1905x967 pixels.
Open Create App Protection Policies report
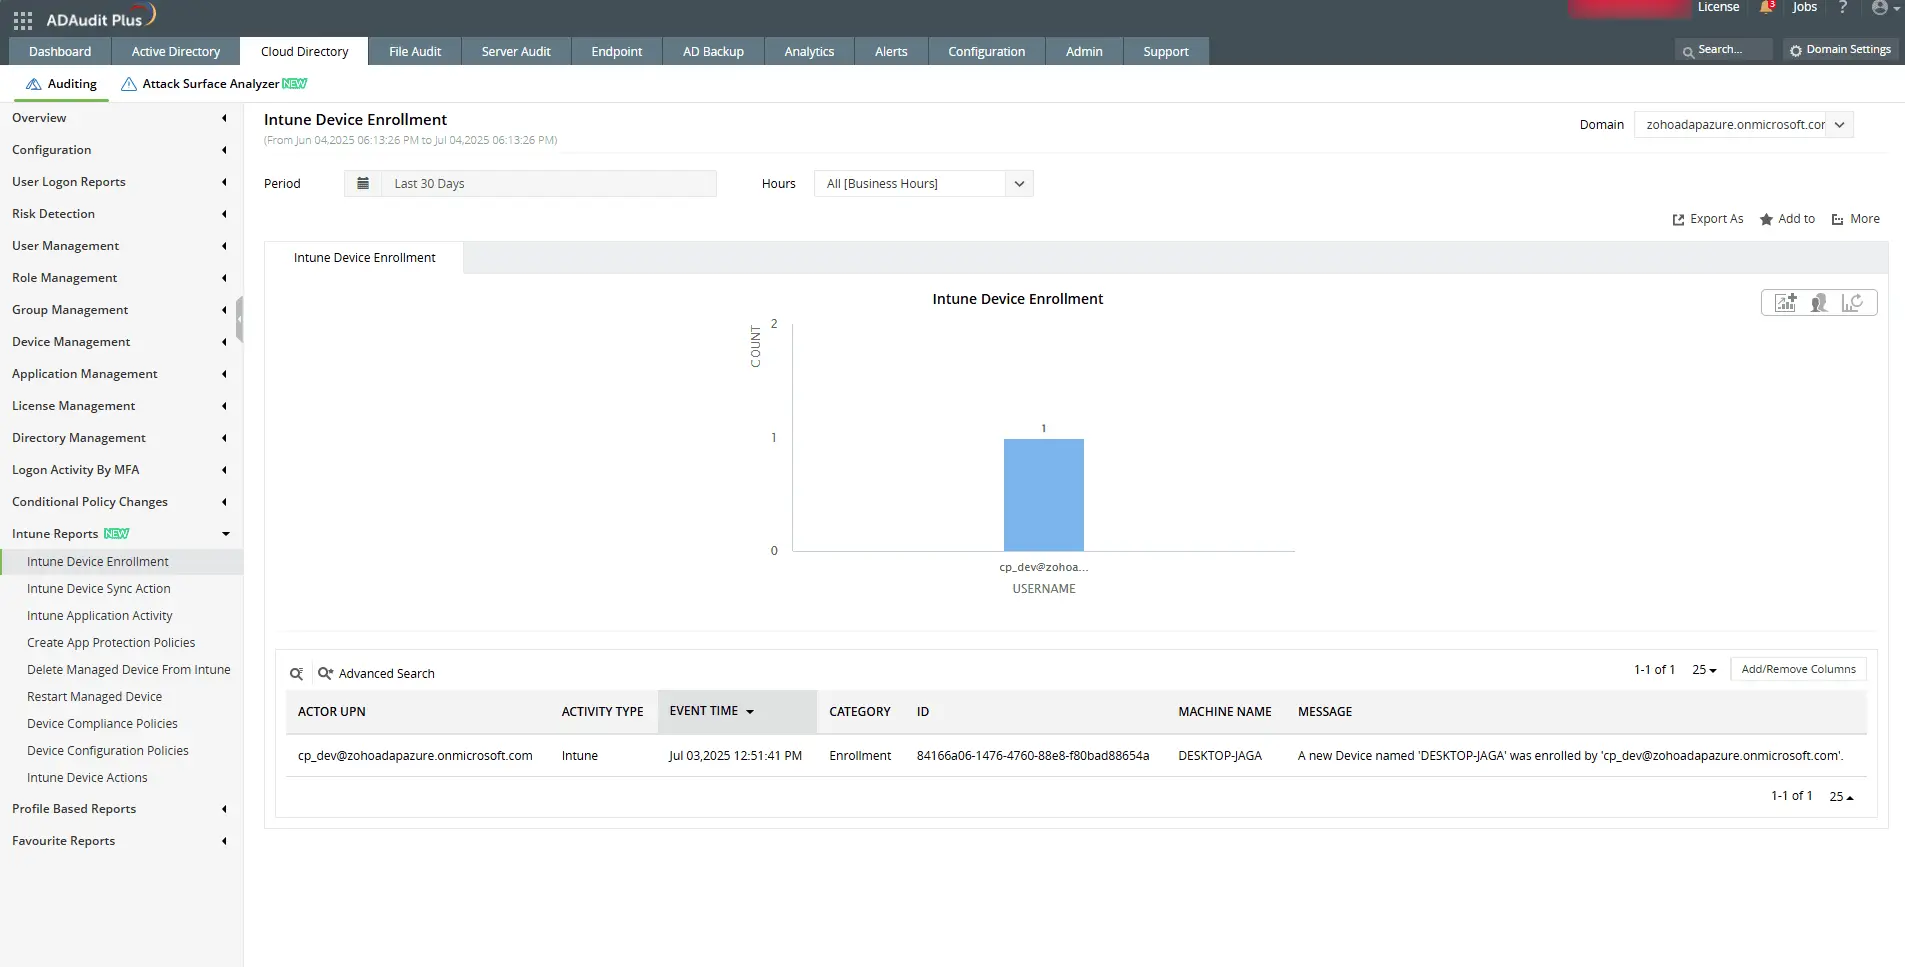[x=111, y=643]
